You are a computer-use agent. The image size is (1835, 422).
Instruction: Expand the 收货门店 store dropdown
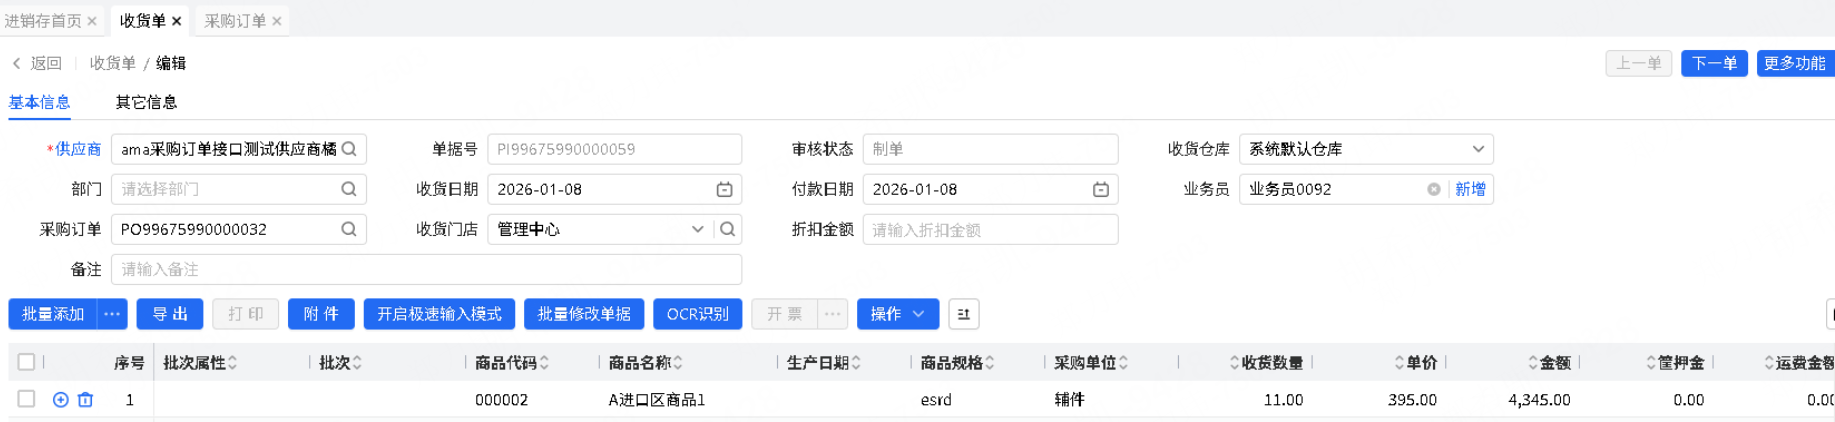[697, 229]
